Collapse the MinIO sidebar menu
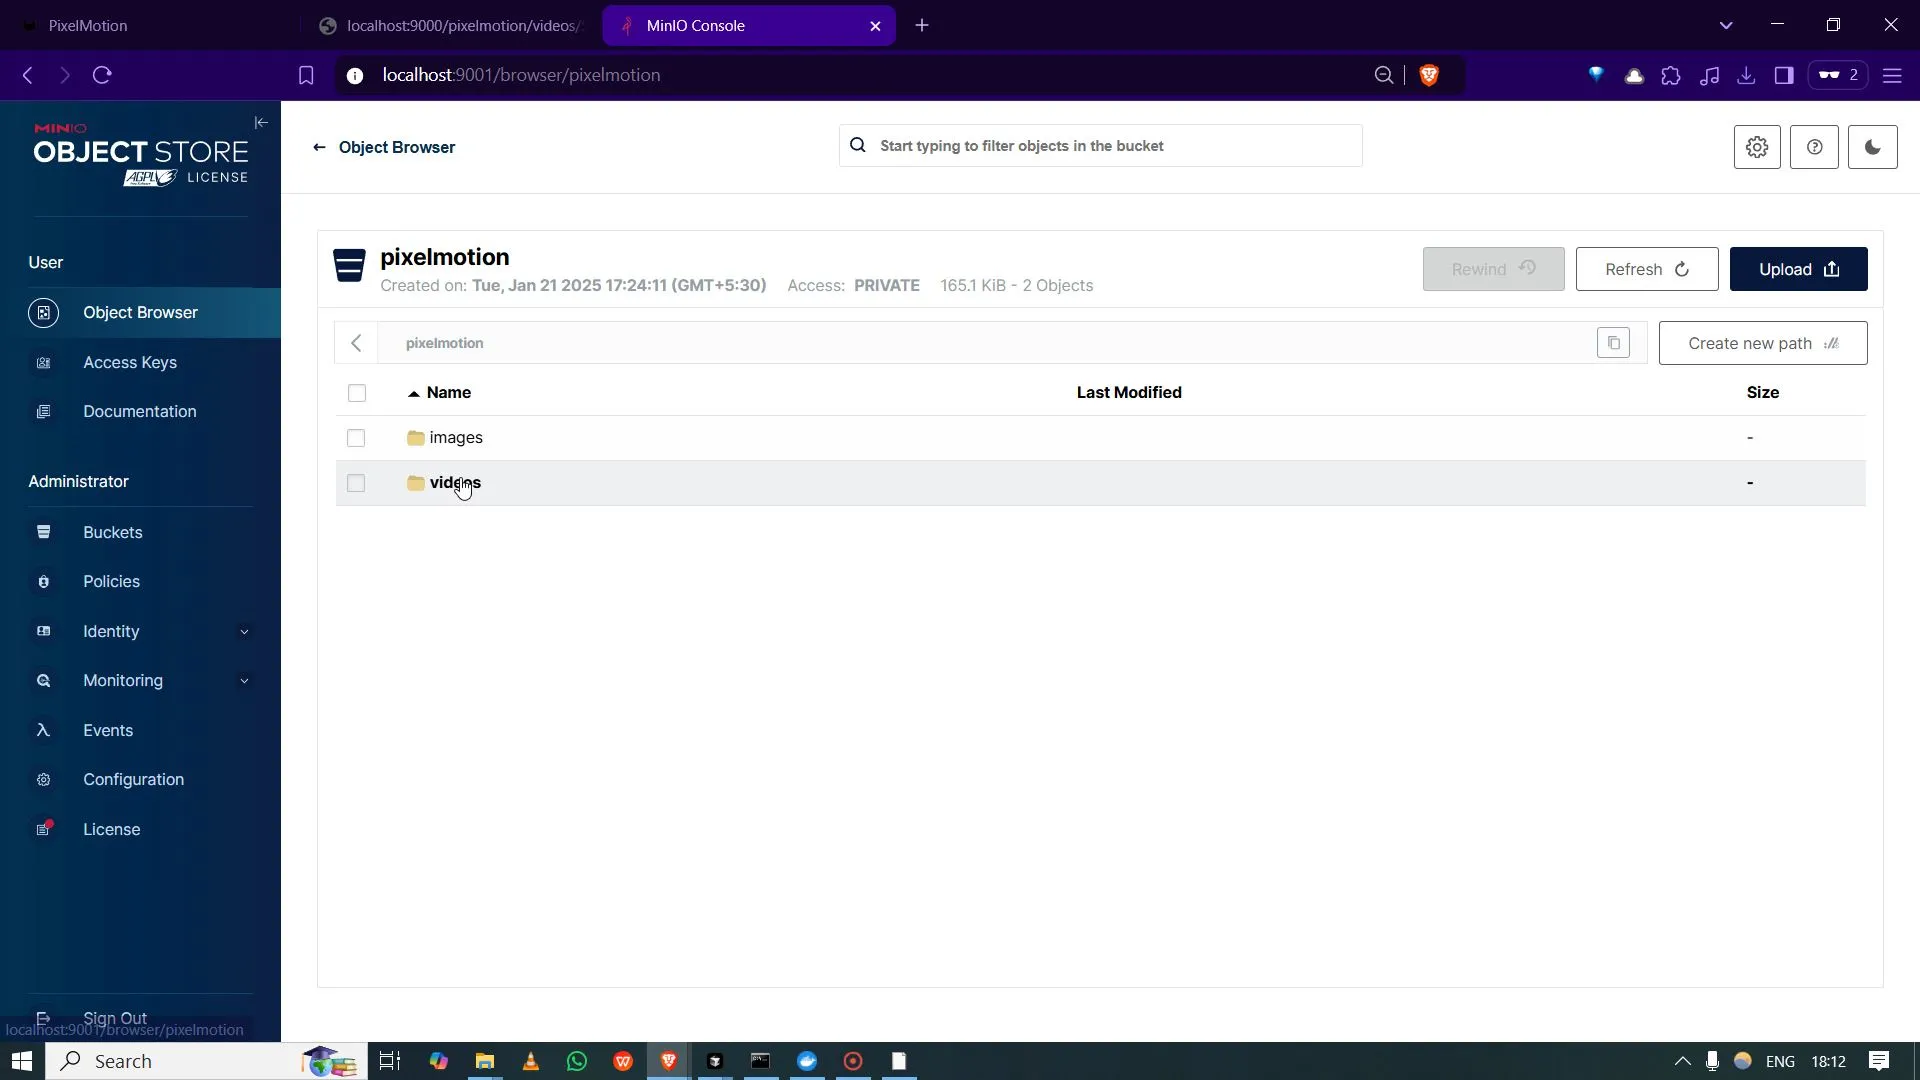Screen dimensions: 1920x1080 coord(261,122)
